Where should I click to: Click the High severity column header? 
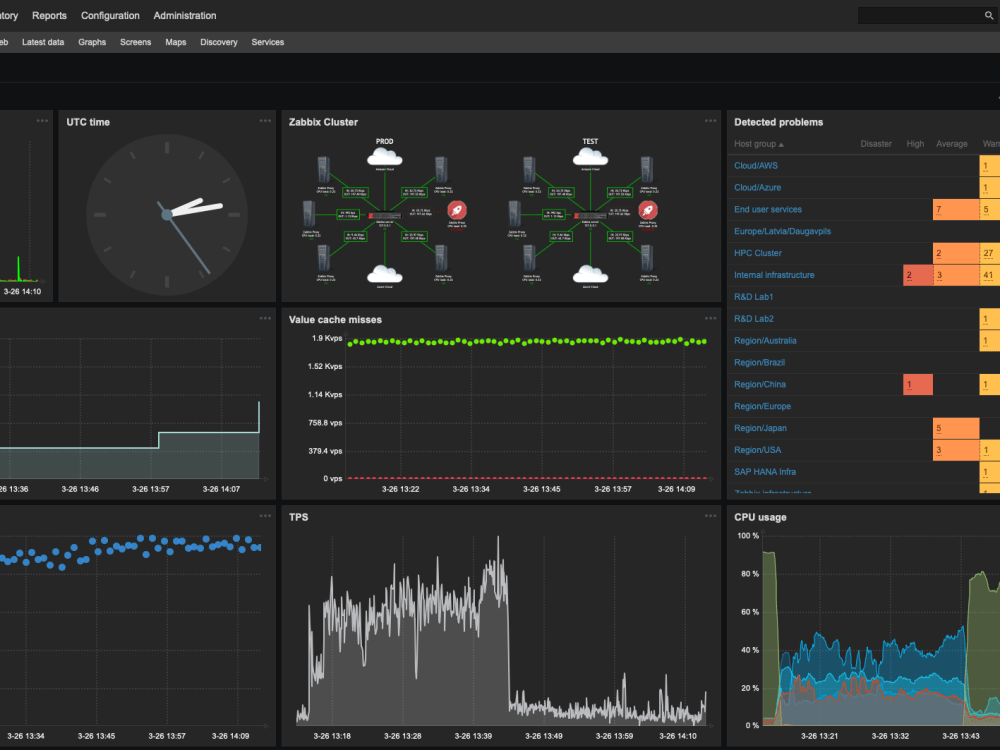point(915,143)
